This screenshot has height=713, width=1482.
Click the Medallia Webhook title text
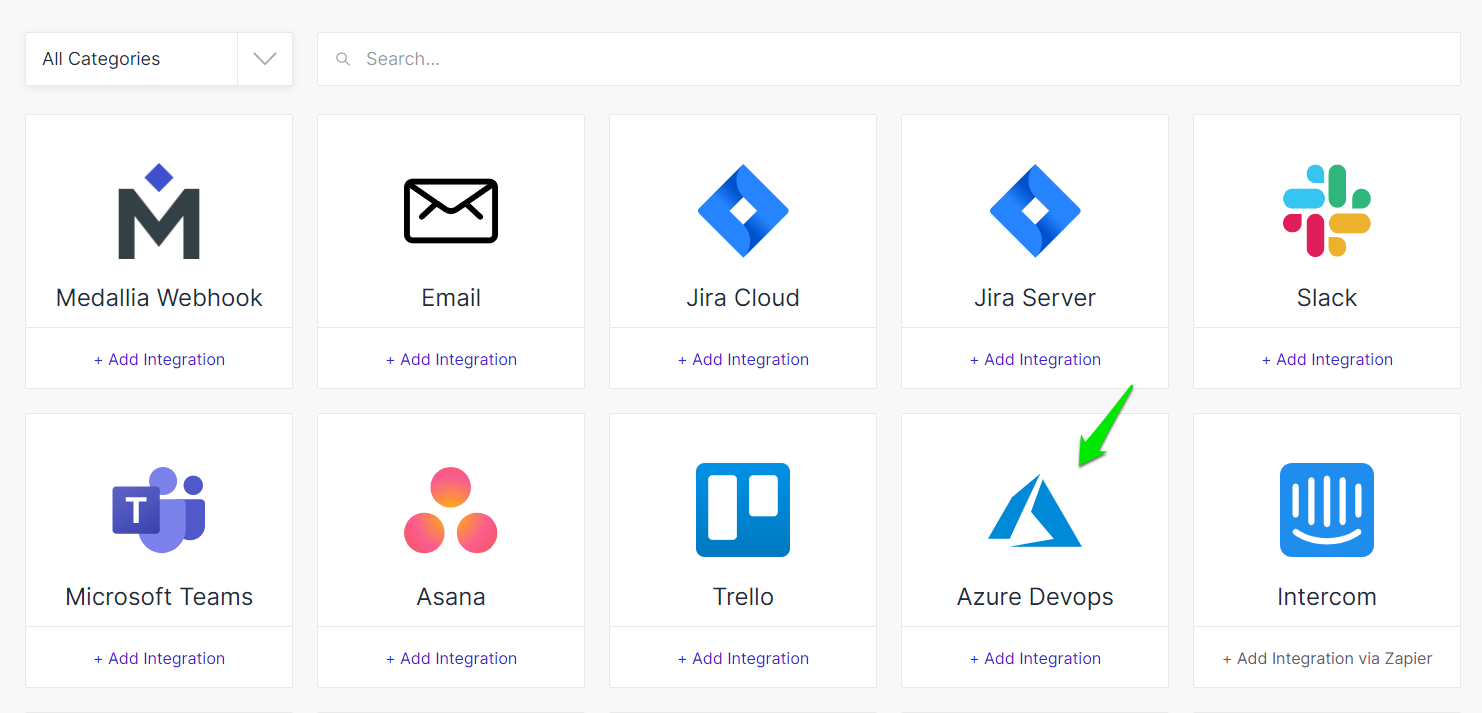(x=159, y=298)
